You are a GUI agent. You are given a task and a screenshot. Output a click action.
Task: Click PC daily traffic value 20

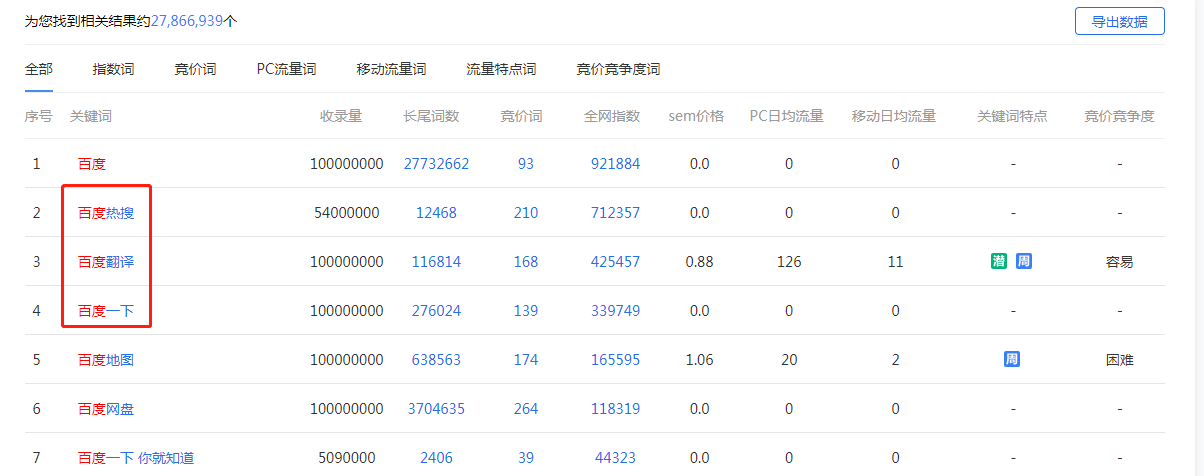coord(789,360)
